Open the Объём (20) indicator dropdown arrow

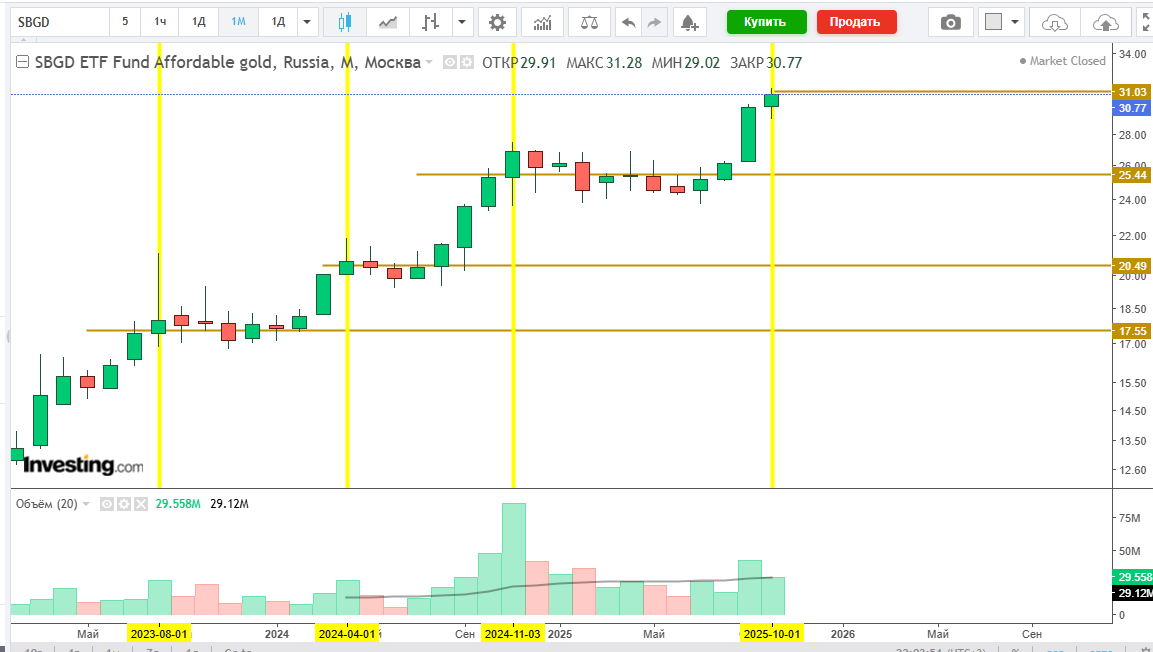point(86,504)
